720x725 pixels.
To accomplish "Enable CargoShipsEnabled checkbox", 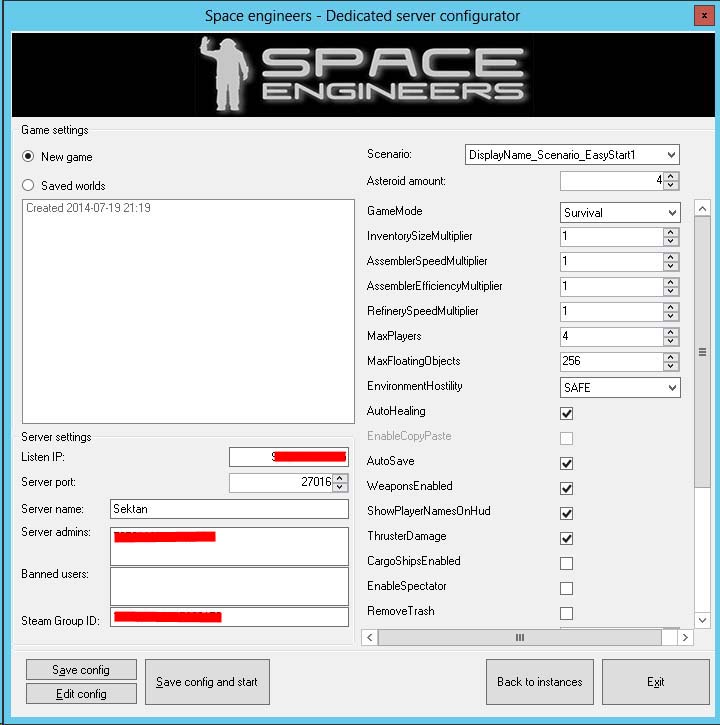I will click(x=566, y=563).
